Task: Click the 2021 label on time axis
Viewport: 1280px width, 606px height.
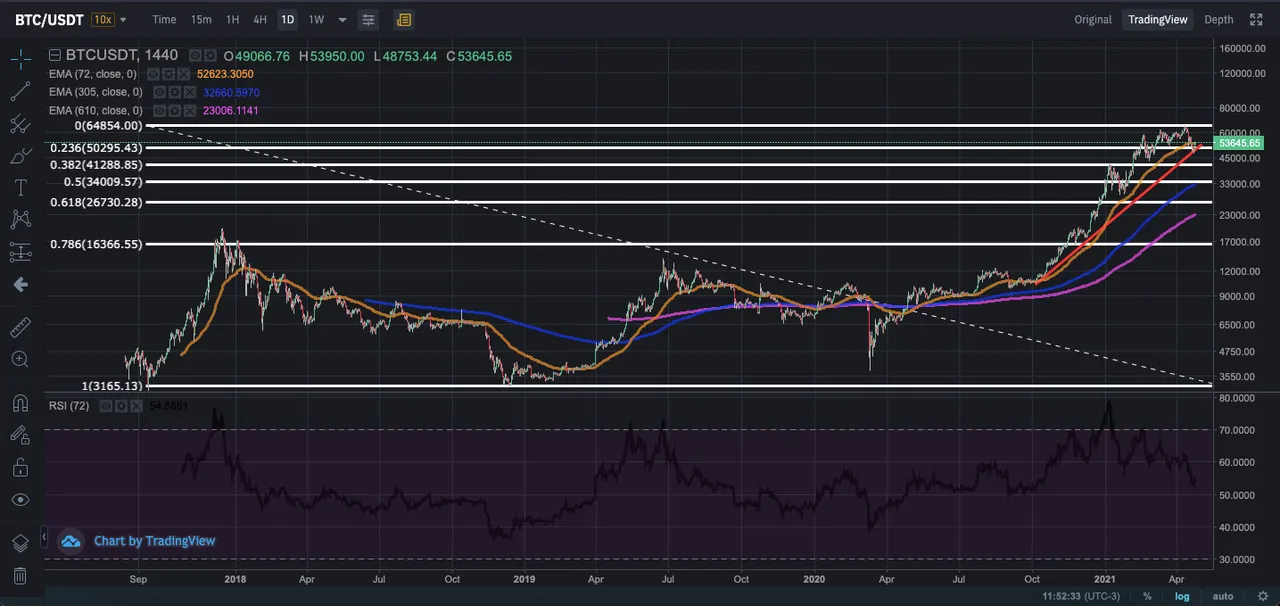Action: tap(1105, 579)
